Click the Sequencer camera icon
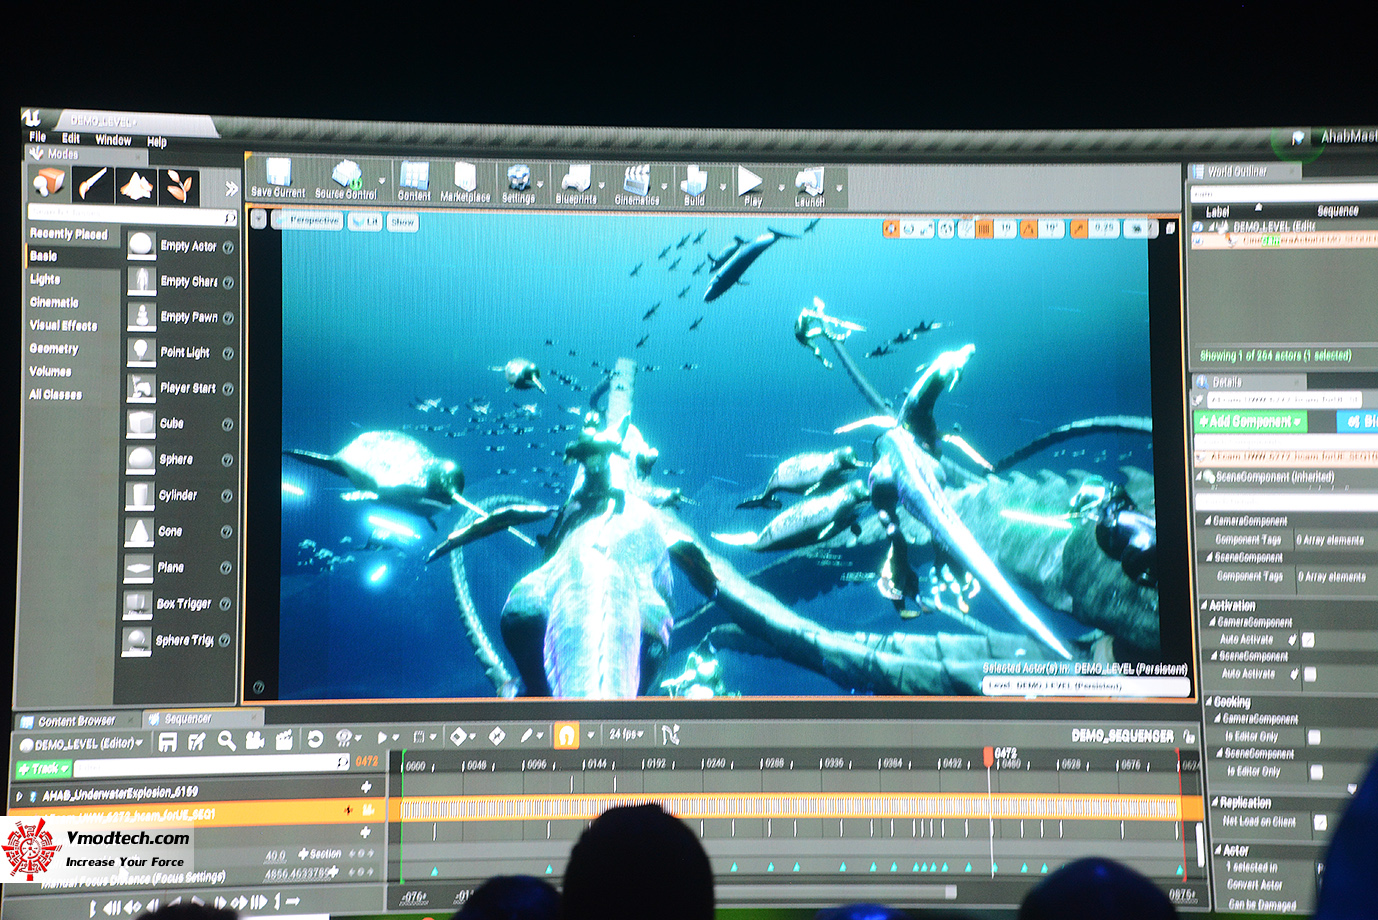This screenshot has height=920, width=1378. pyautogui.click(x=255, y=740)
